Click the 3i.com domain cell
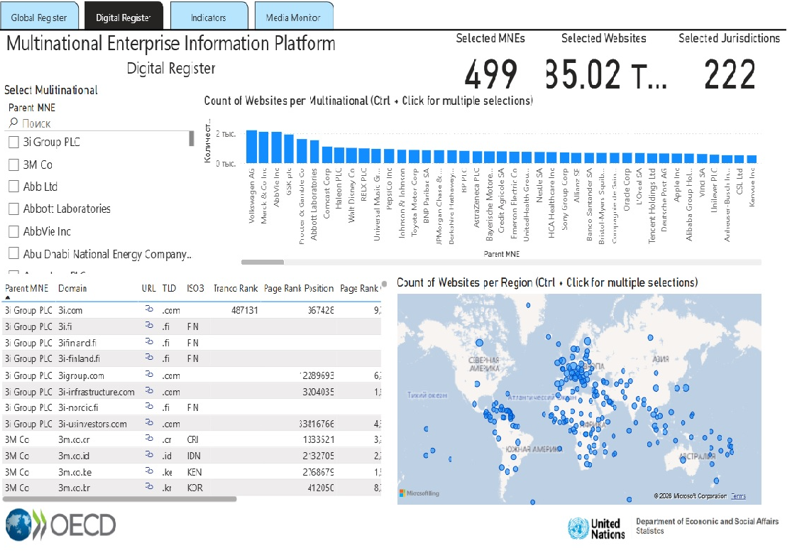 [x=71, y=310]
